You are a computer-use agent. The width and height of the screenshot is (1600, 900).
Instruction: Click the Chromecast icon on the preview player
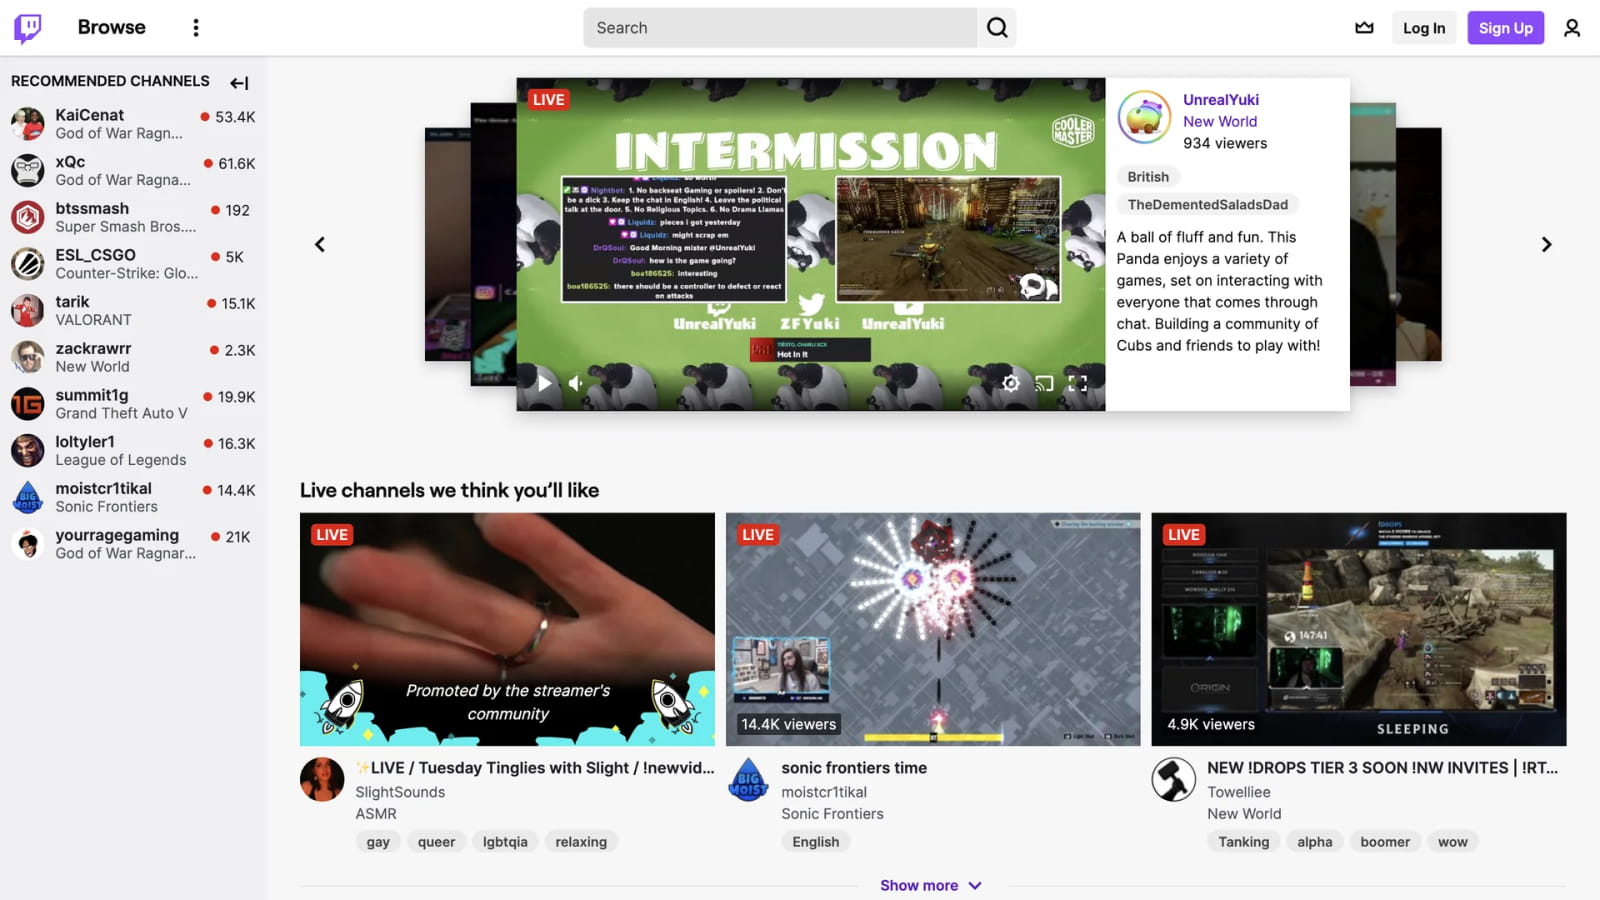pyautogui.click(x=1044, y=383)
